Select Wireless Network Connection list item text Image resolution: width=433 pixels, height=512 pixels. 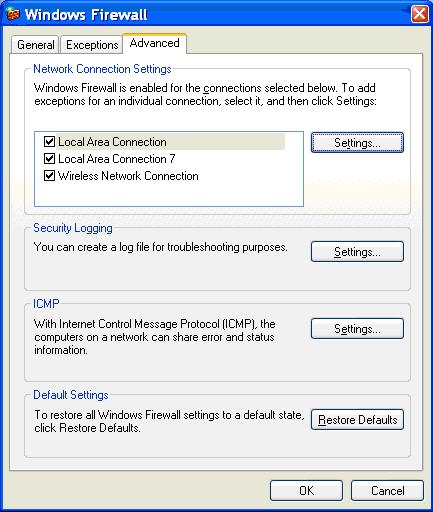pos(128,176)
